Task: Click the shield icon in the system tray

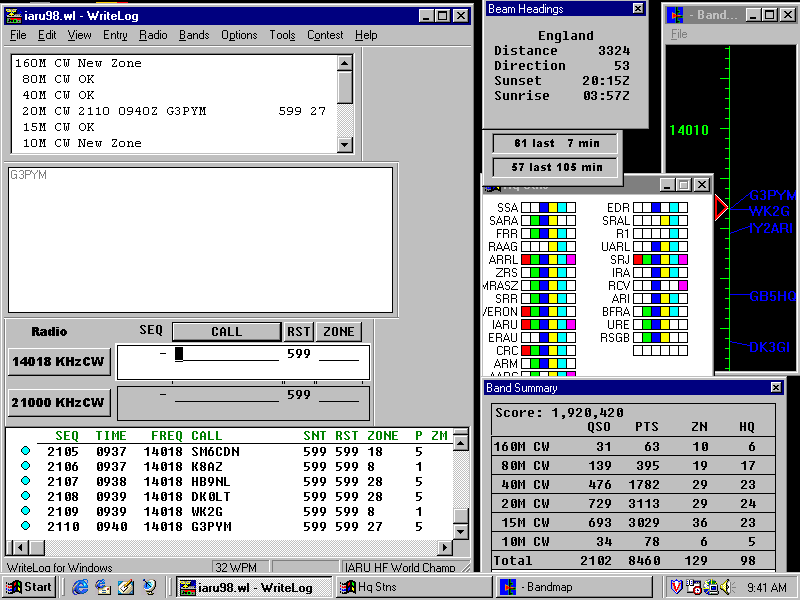Action: pyautogui.click(x=677, y=587)
